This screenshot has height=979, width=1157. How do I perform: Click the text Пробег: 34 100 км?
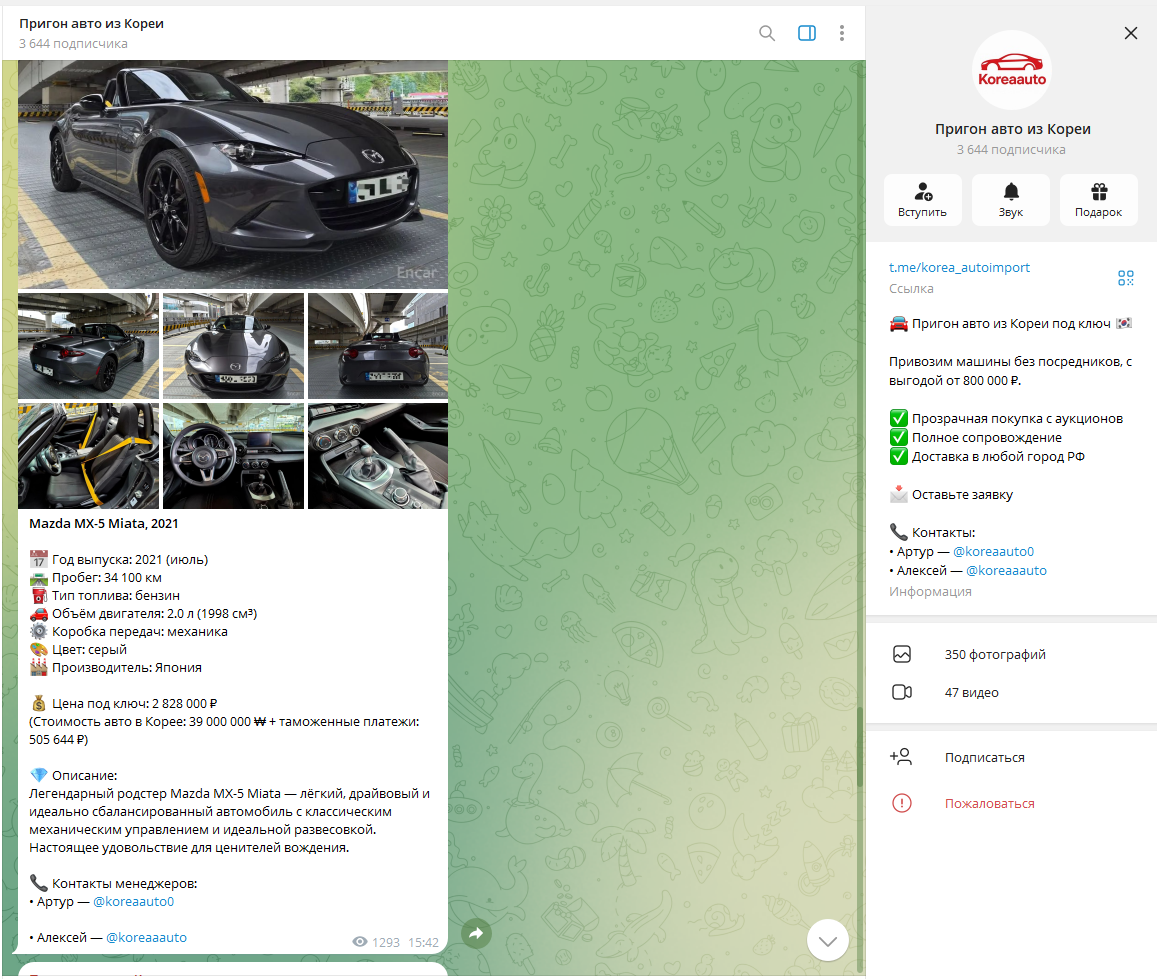pos(106,577)
